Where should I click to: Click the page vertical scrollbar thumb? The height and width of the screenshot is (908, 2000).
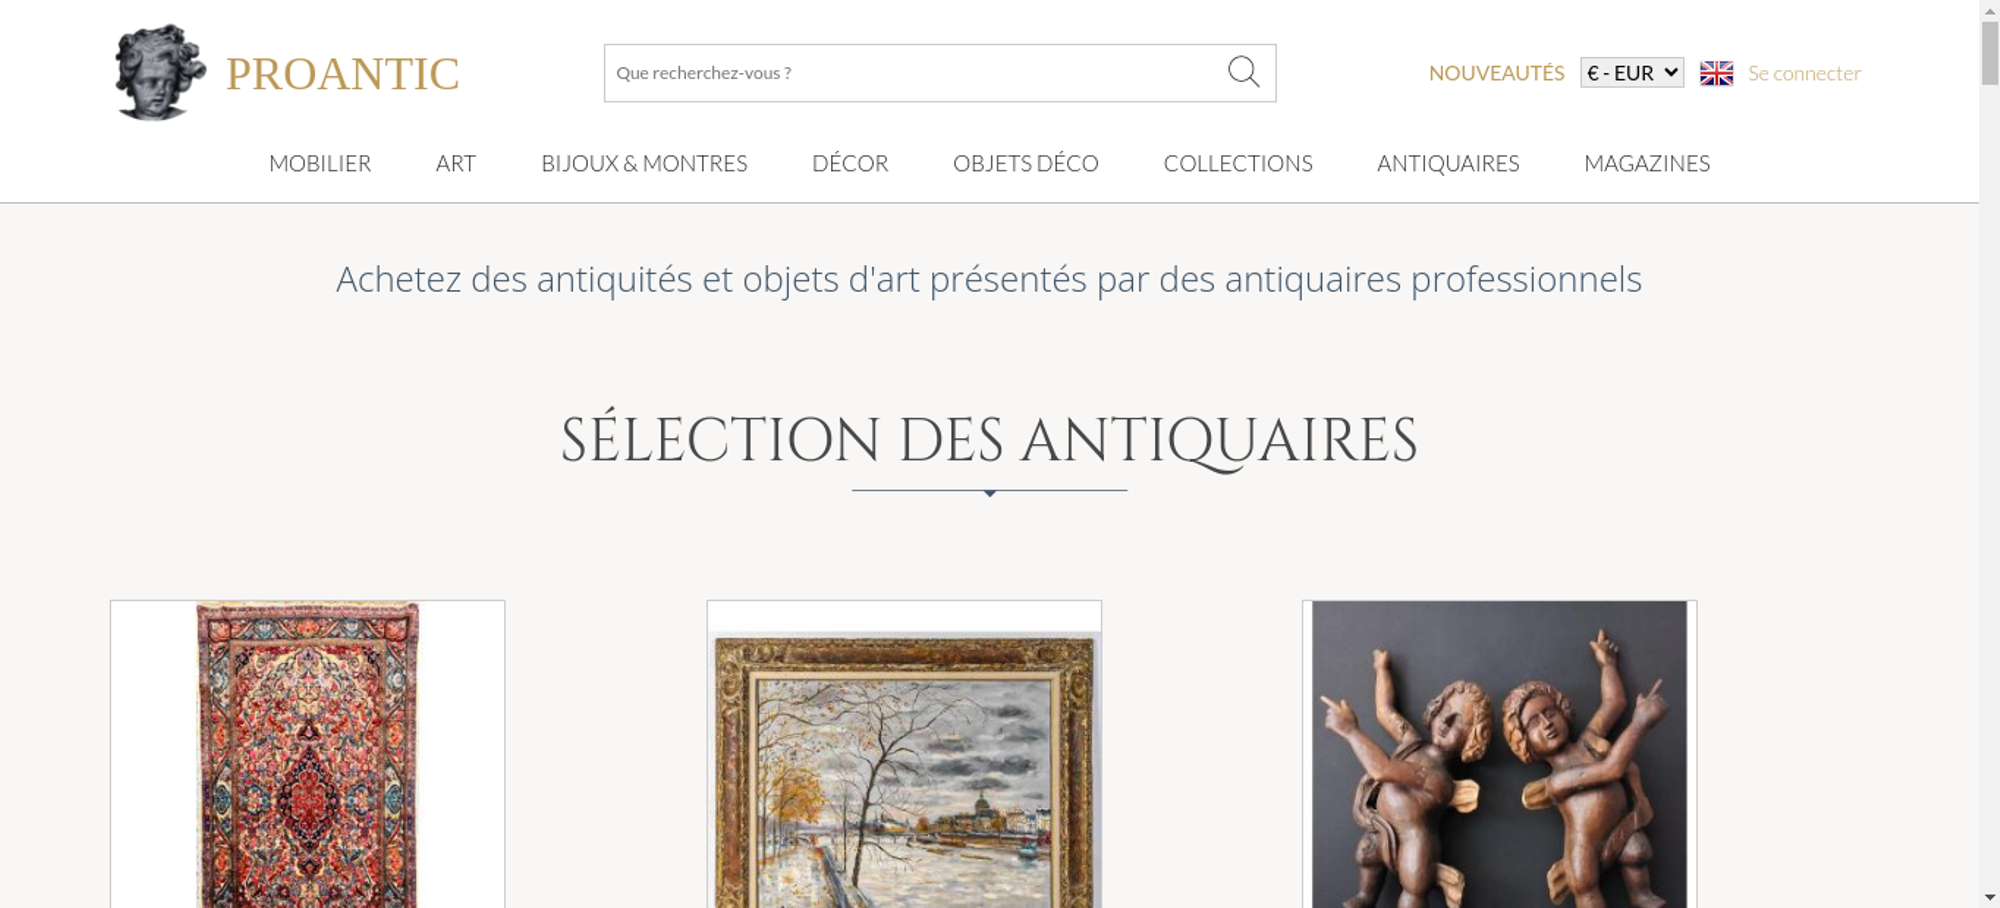[x=1990, y=52]
